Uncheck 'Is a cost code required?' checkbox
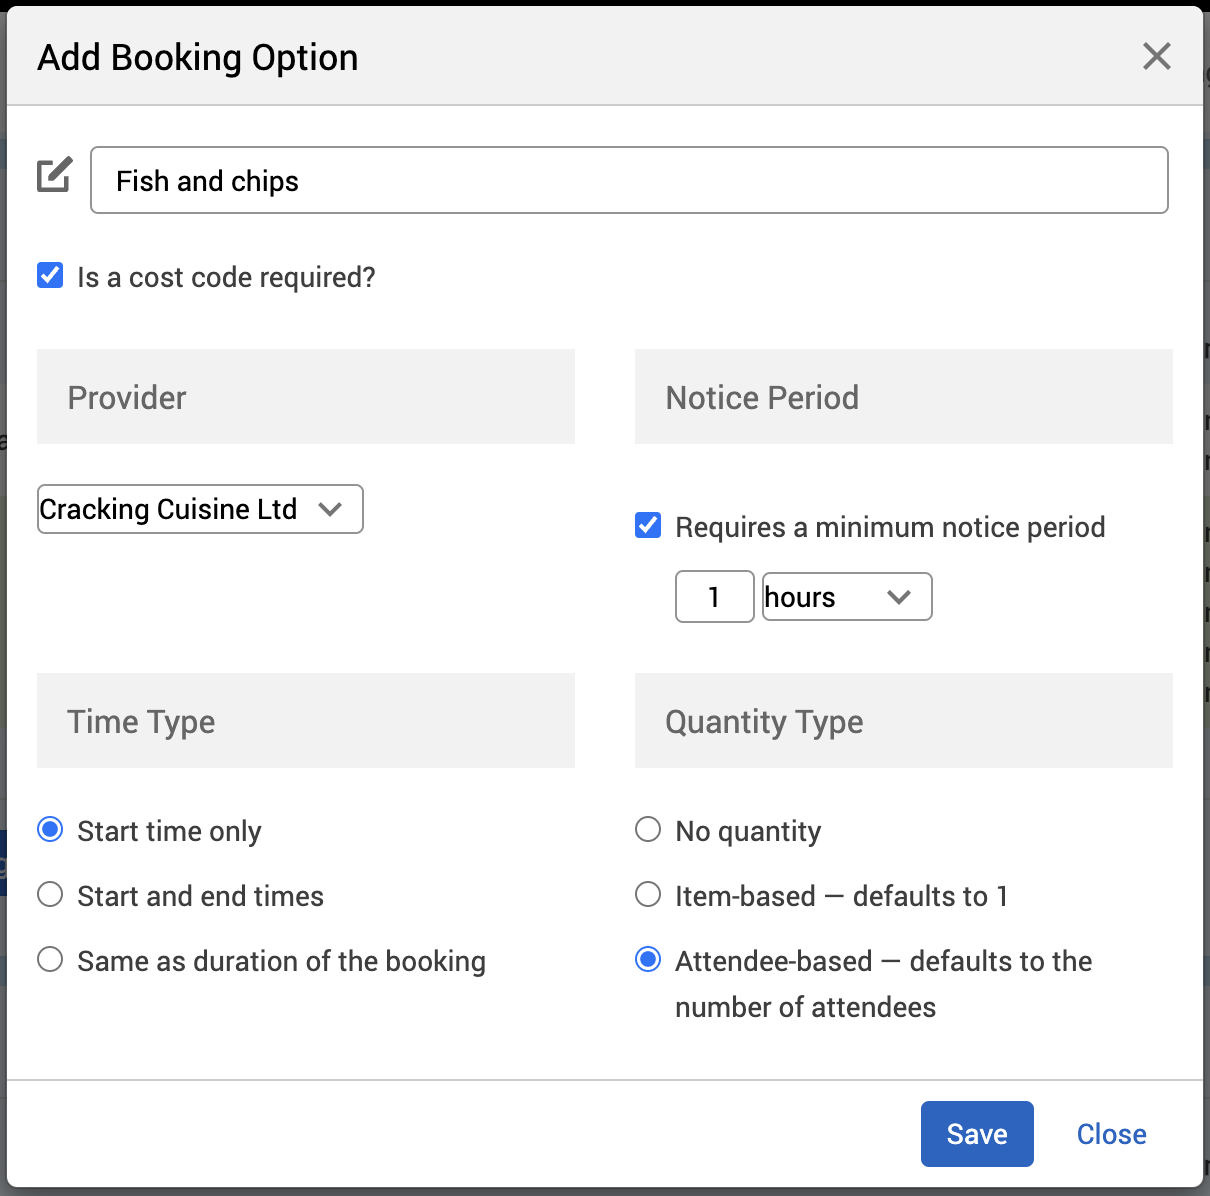Screen dimensions: 1210x1196 click(50, 276)
